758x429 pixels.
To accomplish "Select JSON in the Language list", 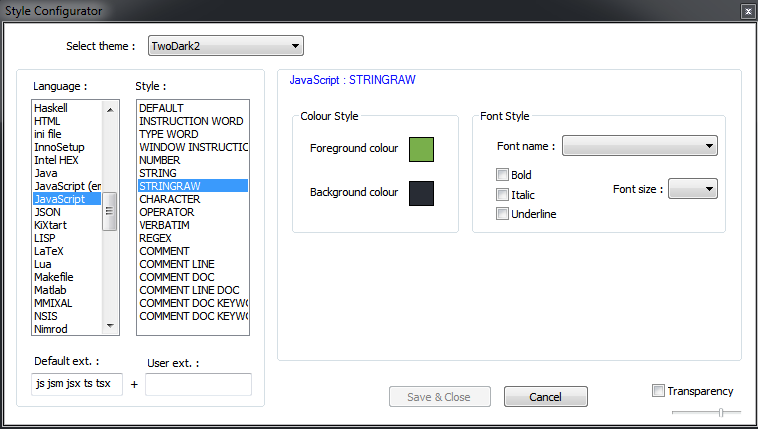I will pyautogui.click(x=67, y=212).
